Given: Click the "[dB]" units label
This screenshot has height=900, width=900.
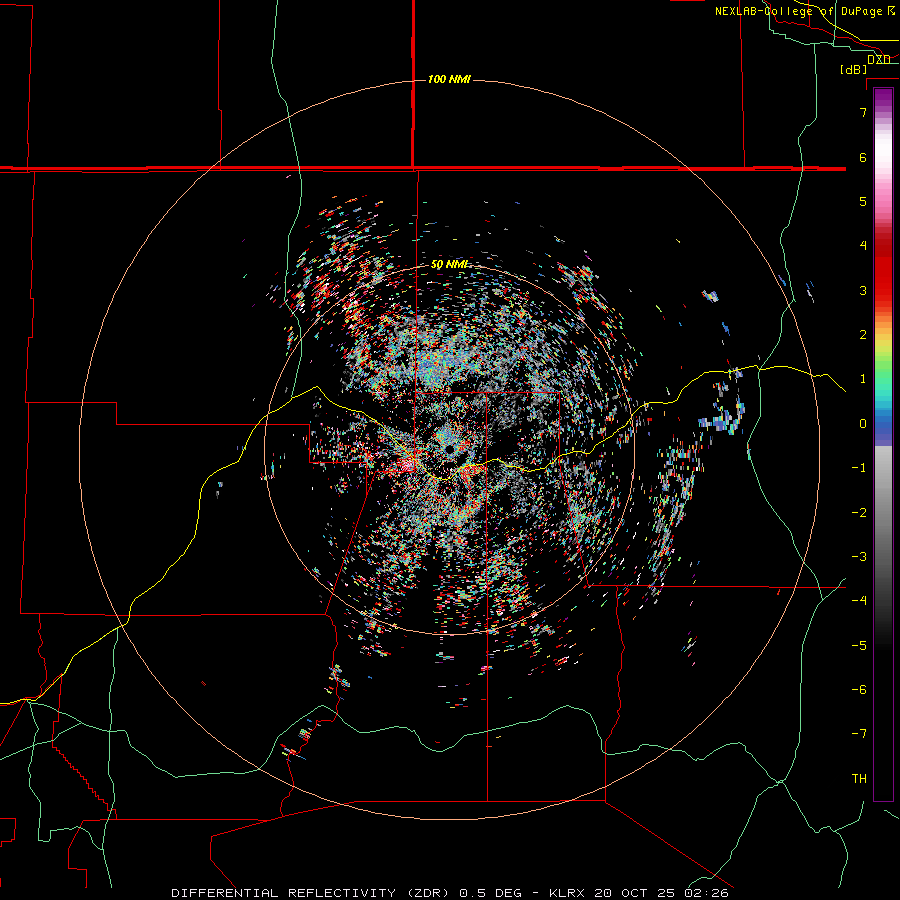Looking at the screenshot, I should 854,70.
